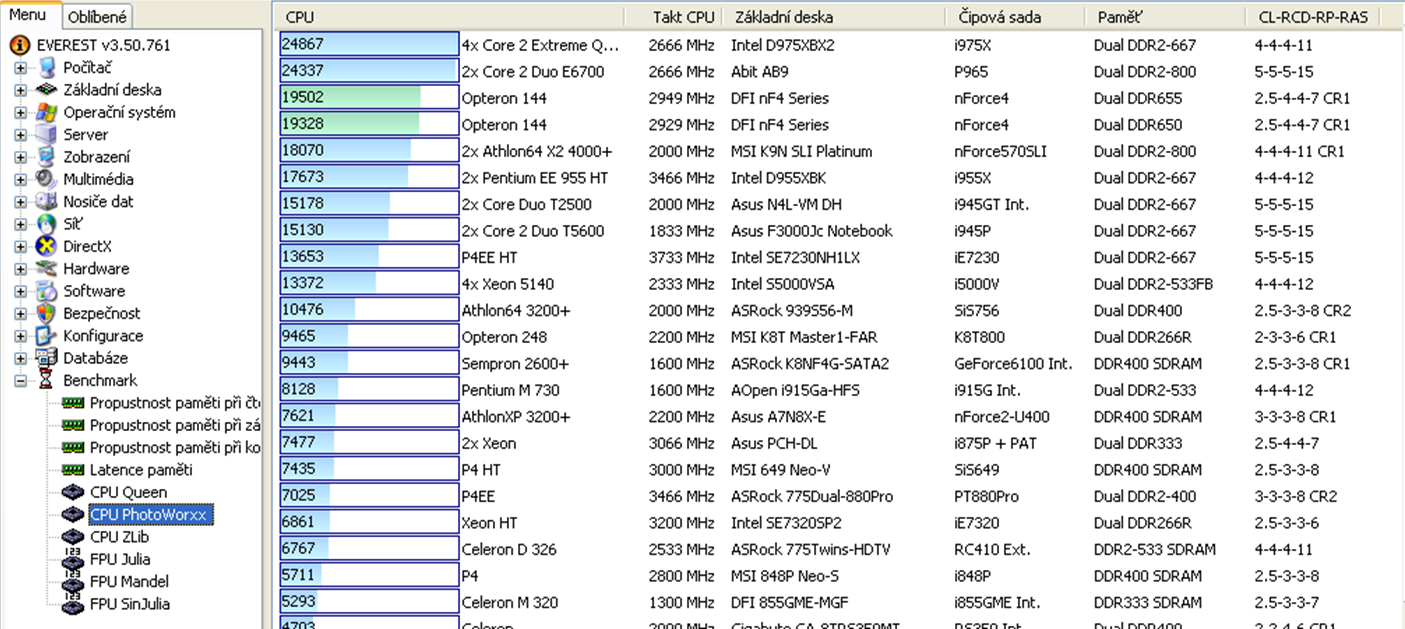Expand the Operační systém tree node

coord(20,113)
